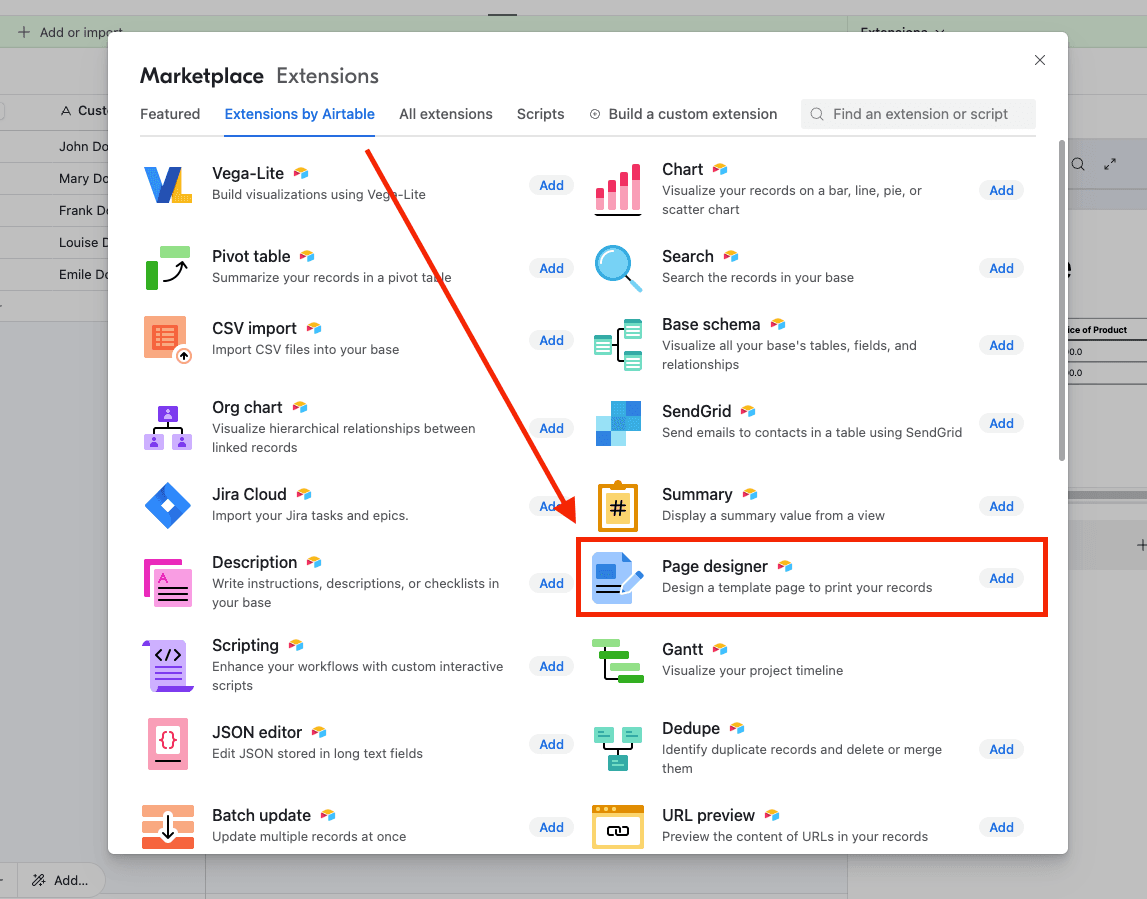Click the Page designer extension icon
1147x899 pixels.
pos(617,576)
